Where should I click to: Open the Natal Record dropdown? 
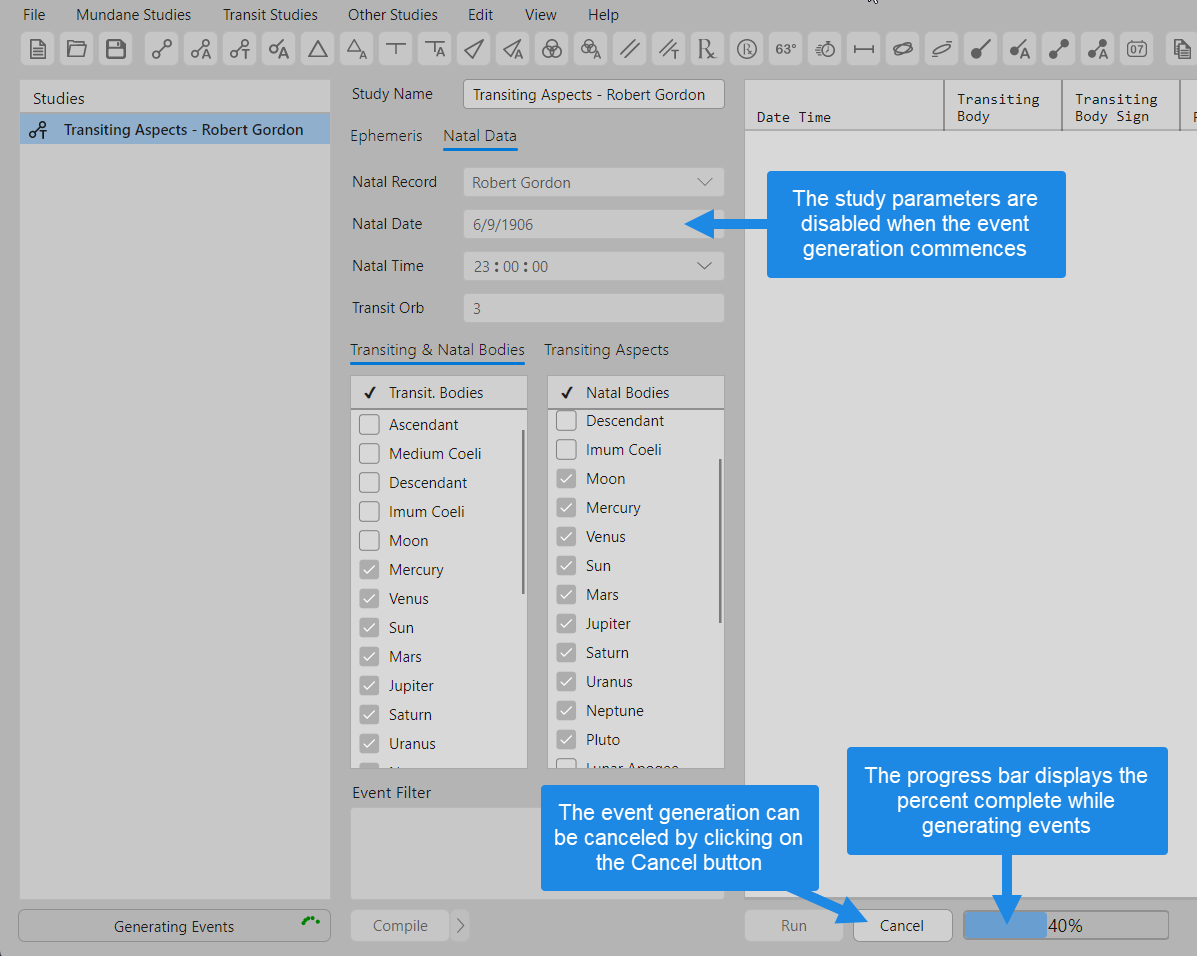pos(704,183)
